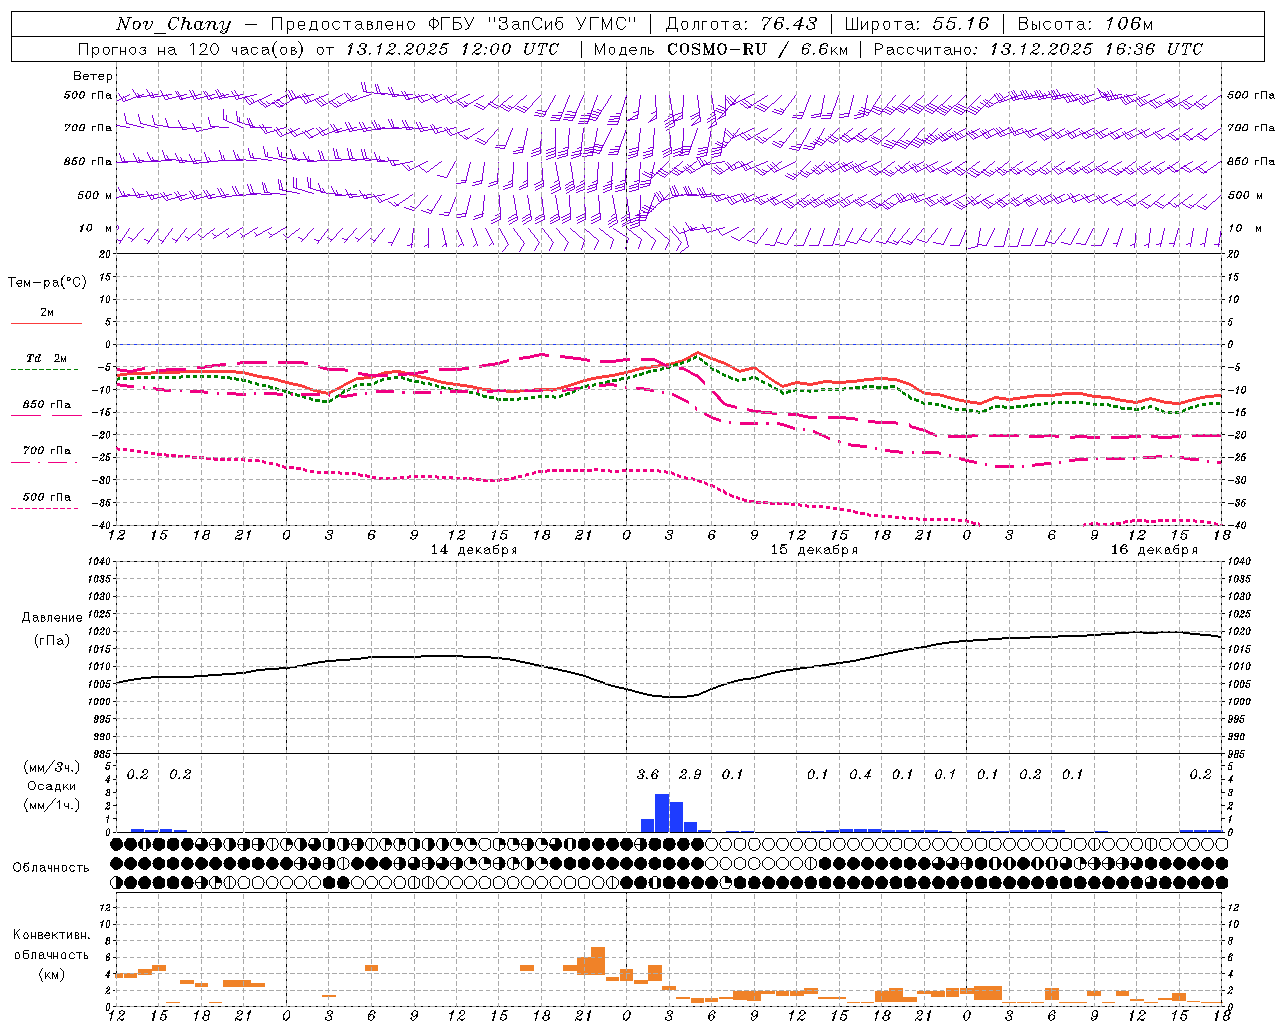Click the elevation text "Высота: 106м"
Viewport: 1280px width, 1024px height.
point(1085,24)
